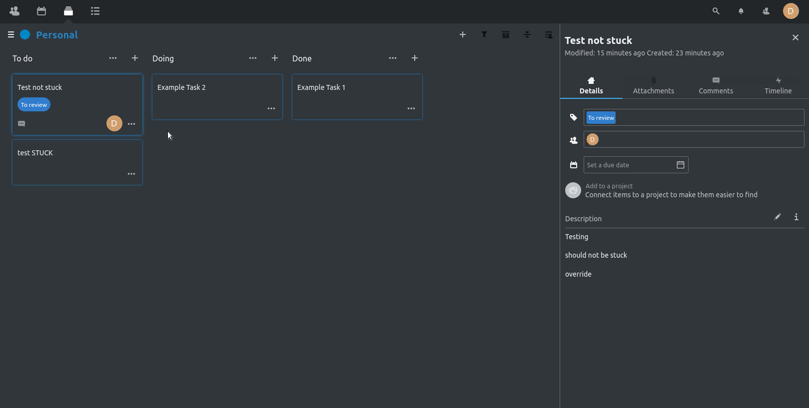Open board details sidebar icon

[548, 35]
